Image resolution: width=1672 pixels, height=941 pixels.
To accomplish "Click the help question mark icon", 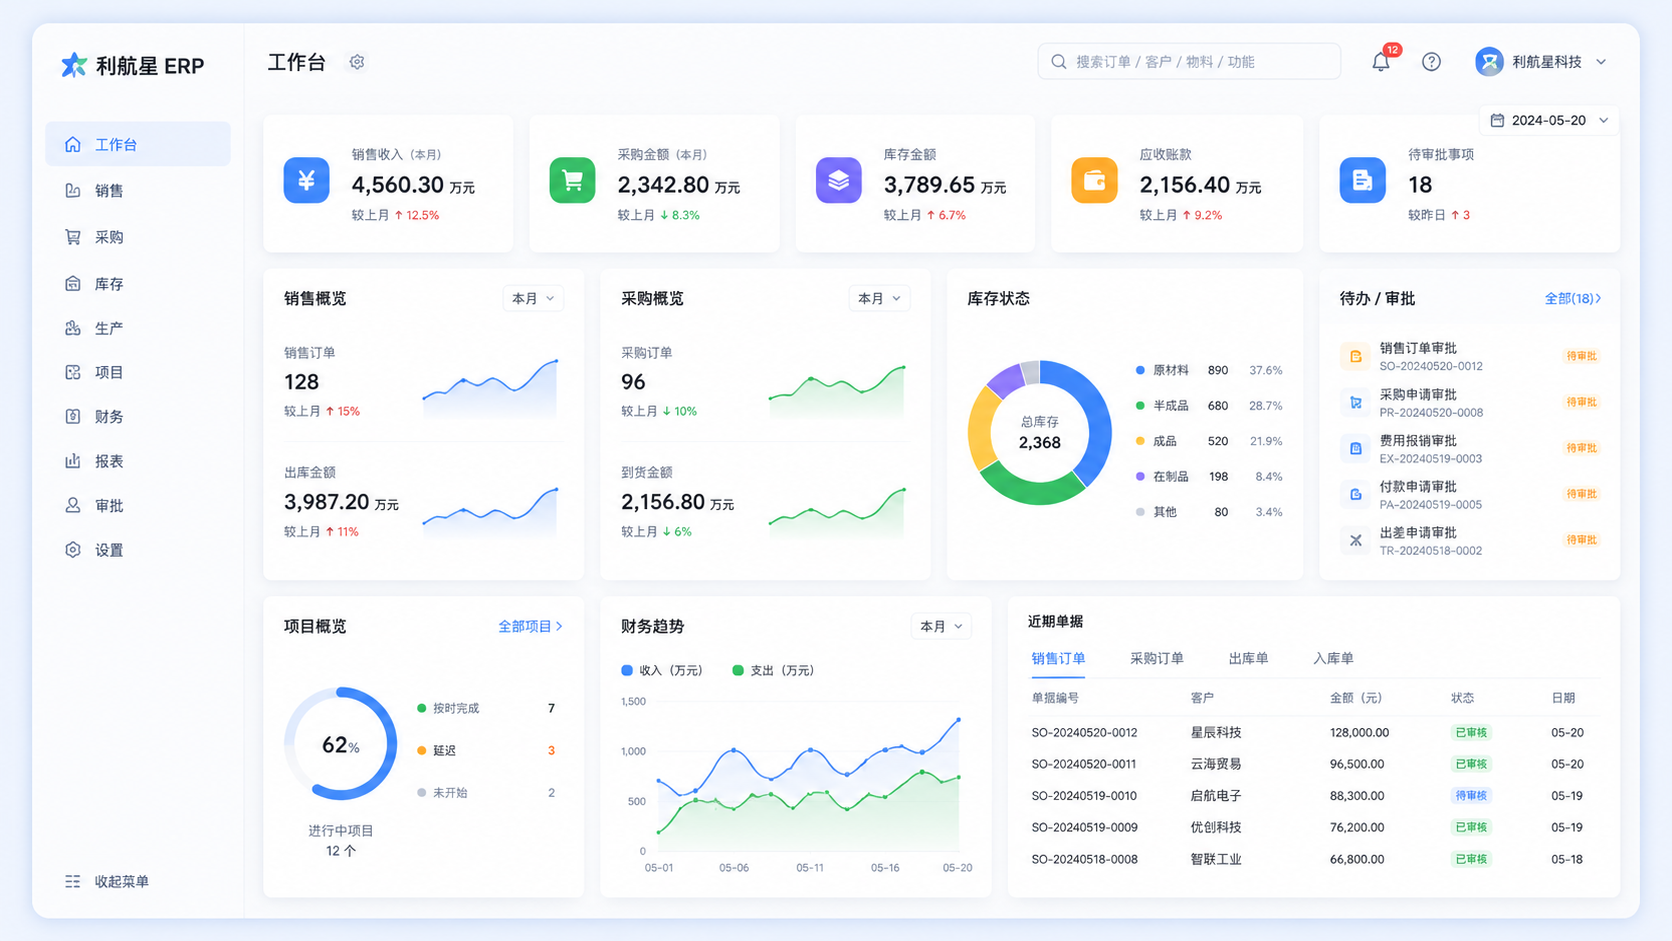I will (x=1431, y=62).
